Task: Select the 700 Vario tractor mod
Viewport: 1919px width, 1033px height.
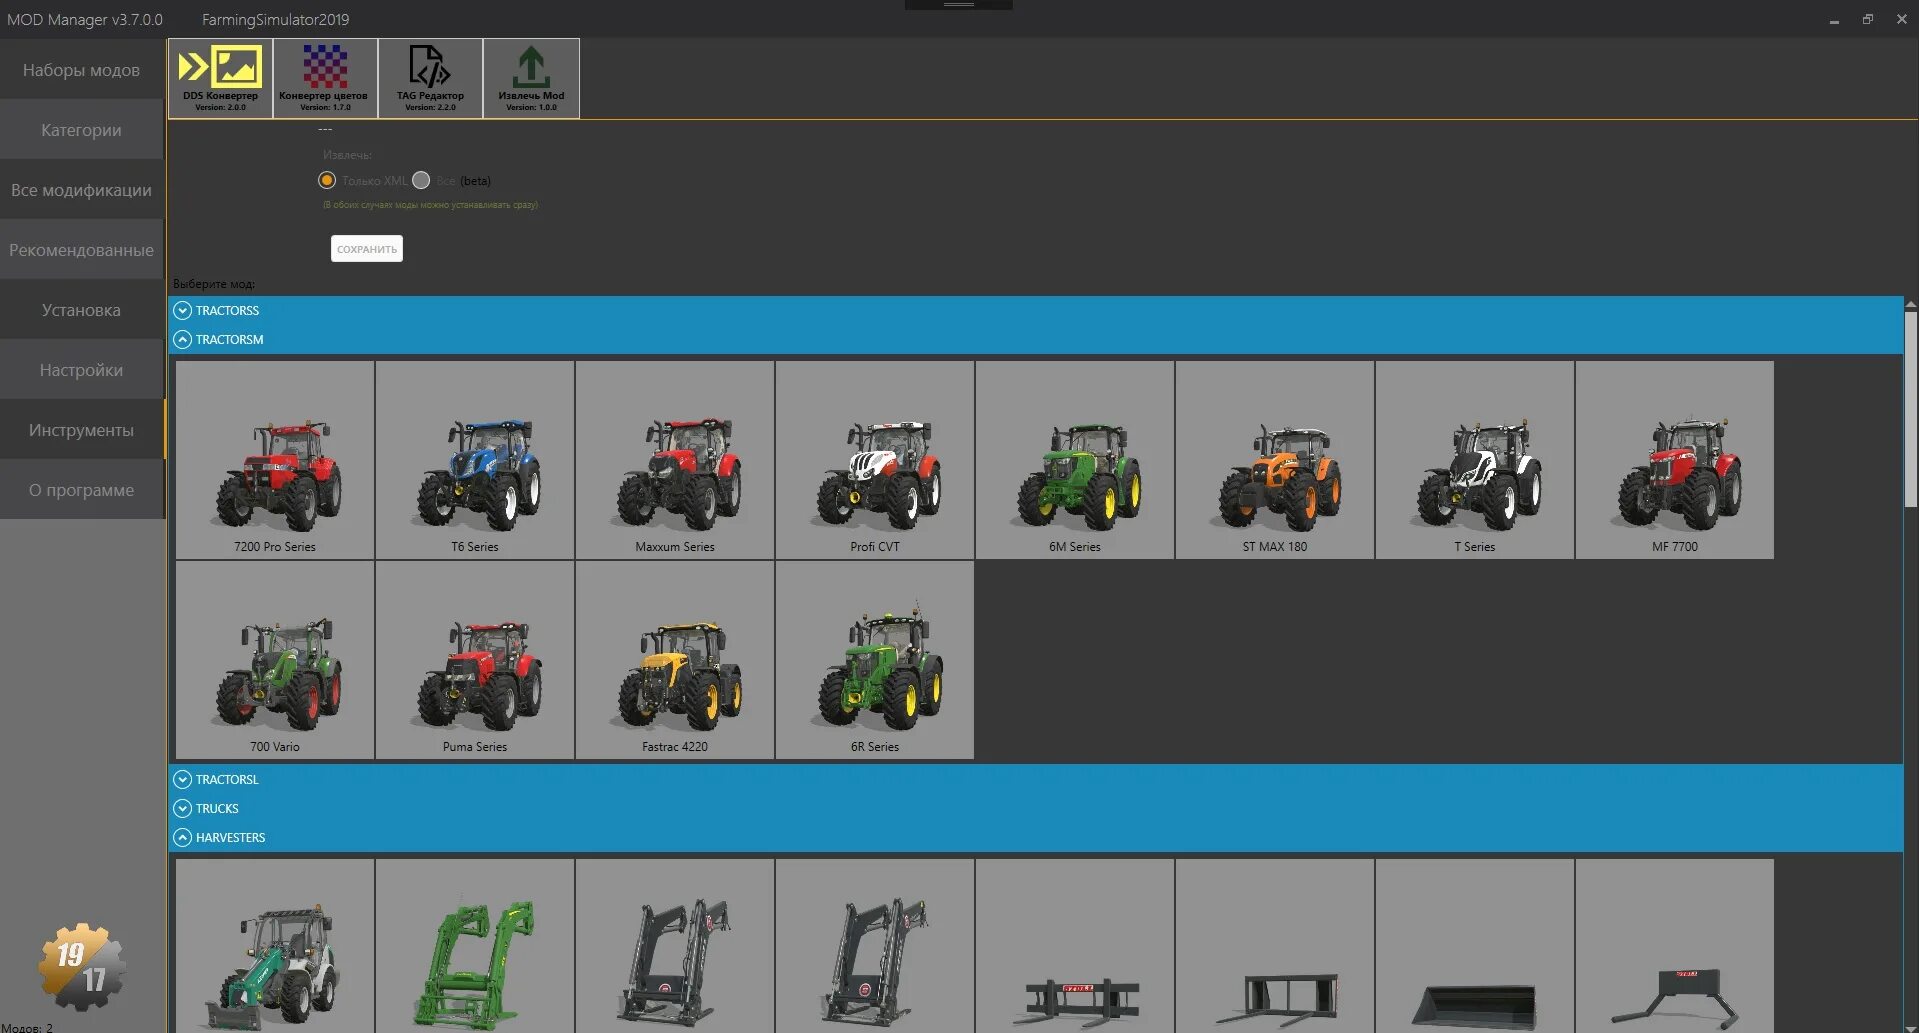Action: coord(275,660)
